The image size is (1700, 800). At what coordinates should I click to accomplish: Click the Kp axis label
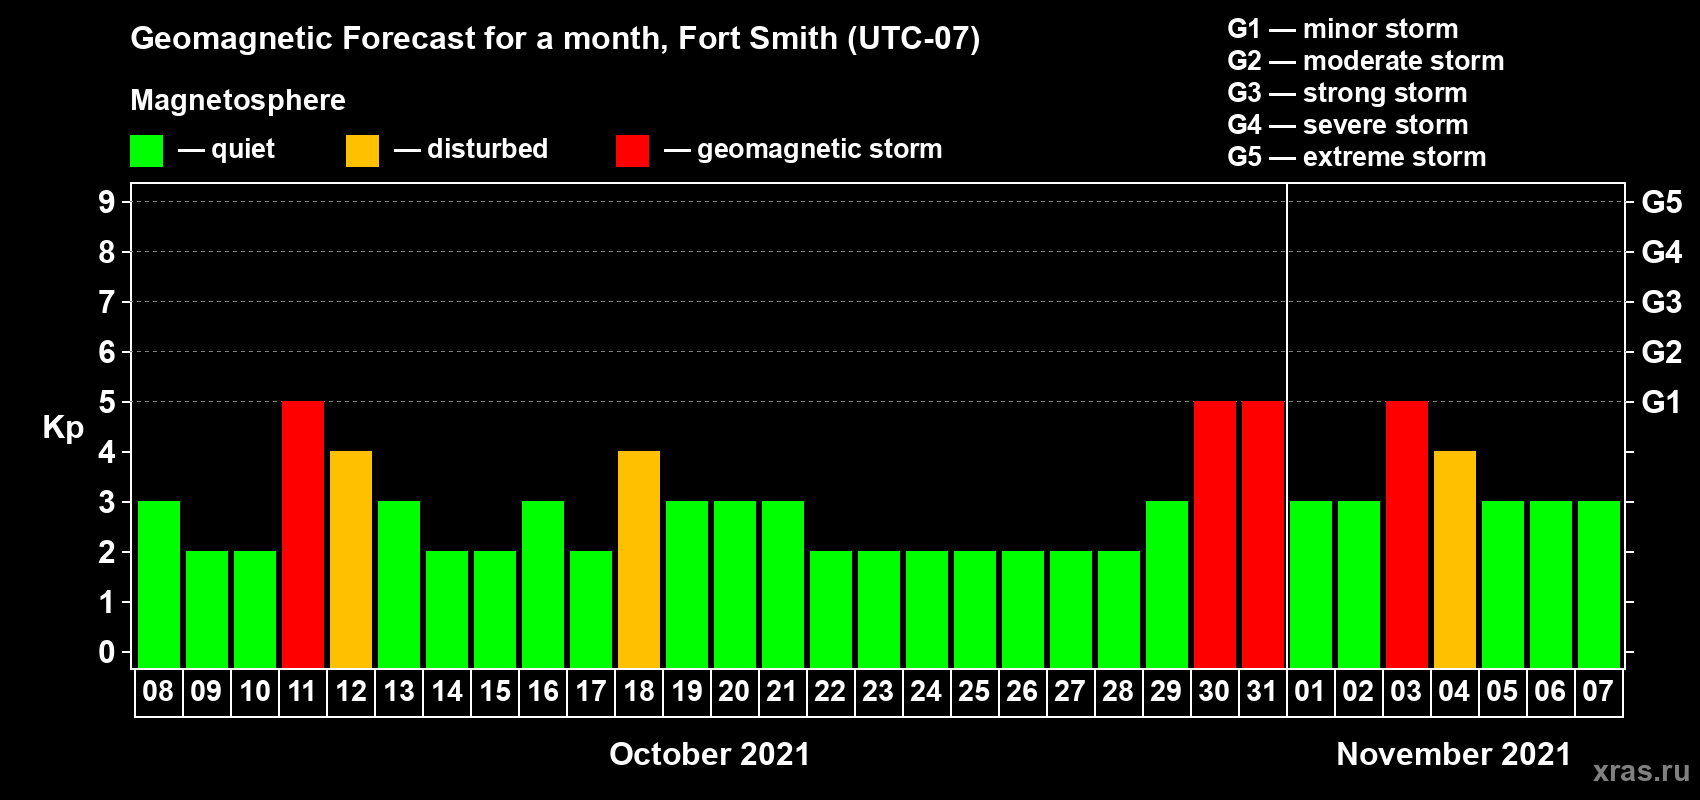tap(63, 429)
